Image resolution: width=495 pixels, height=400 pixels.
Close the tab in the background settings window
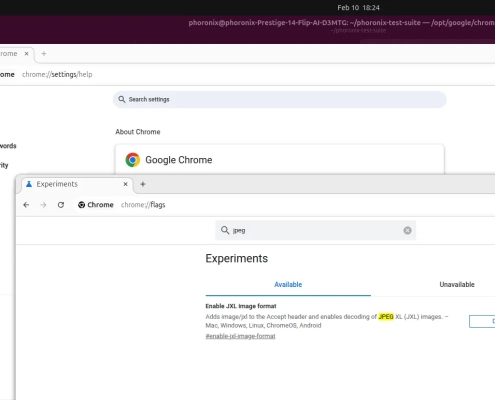click(x=26, y=53)
